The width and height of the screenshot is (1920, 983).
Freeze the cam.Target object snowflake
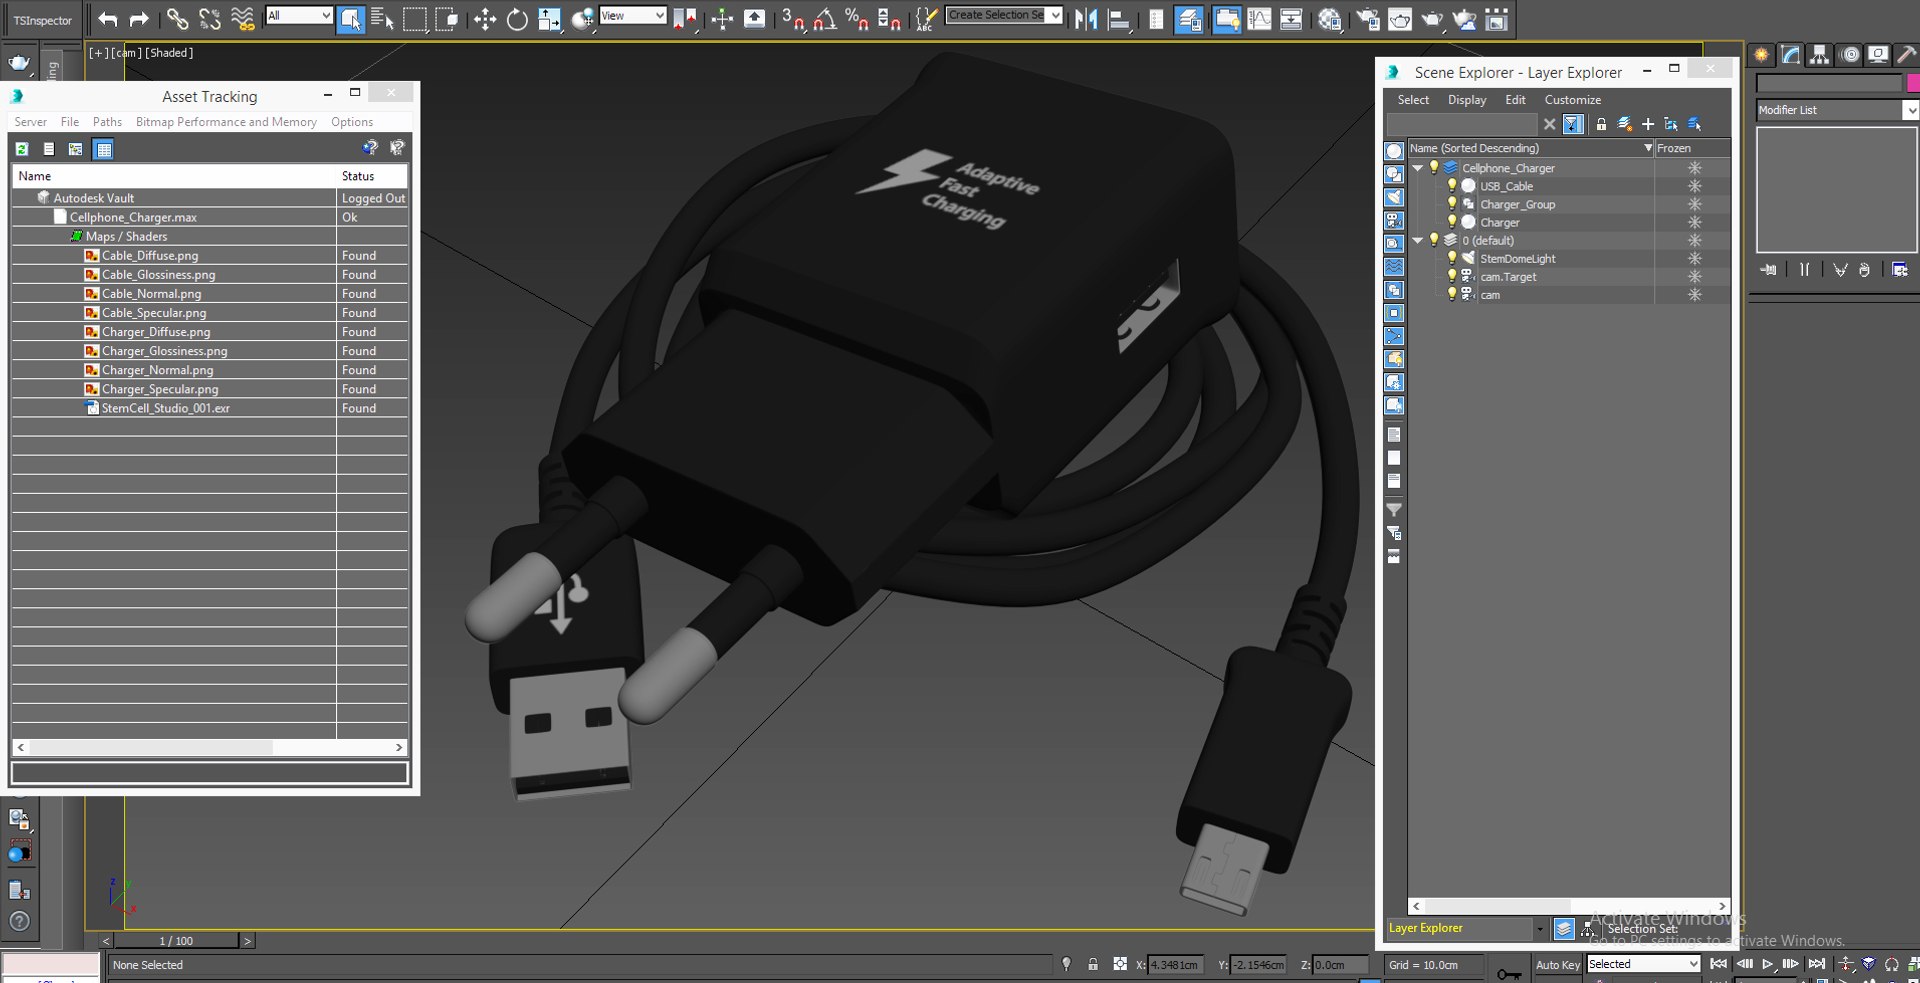click(1694, 276)
